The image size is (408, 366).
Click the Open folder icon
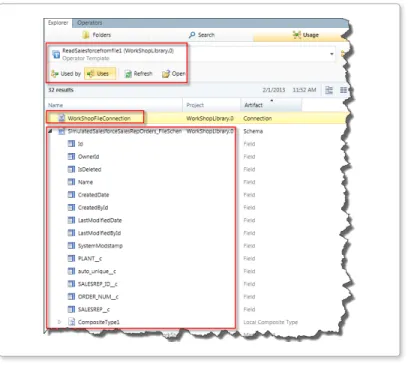[166, 74]
